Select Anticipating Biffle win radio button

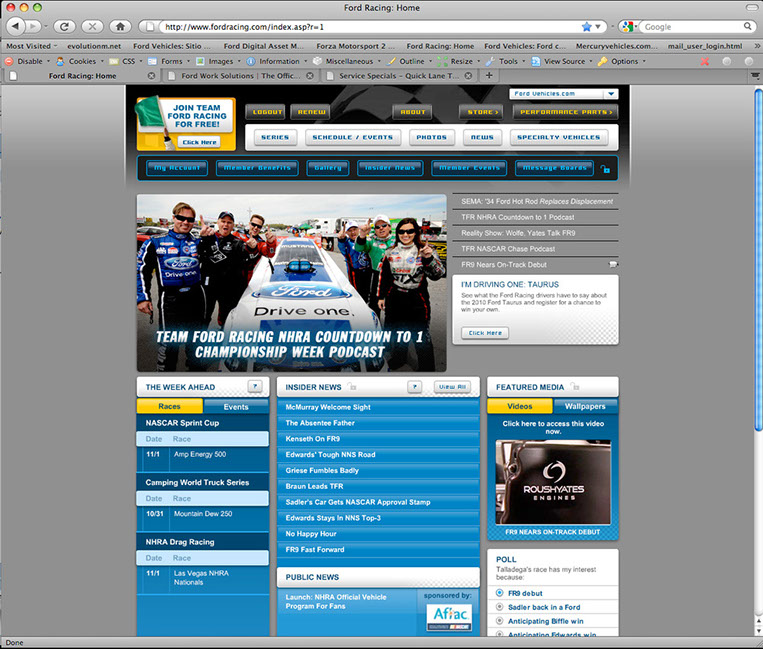pyautogui.click(x=500, y=621)
